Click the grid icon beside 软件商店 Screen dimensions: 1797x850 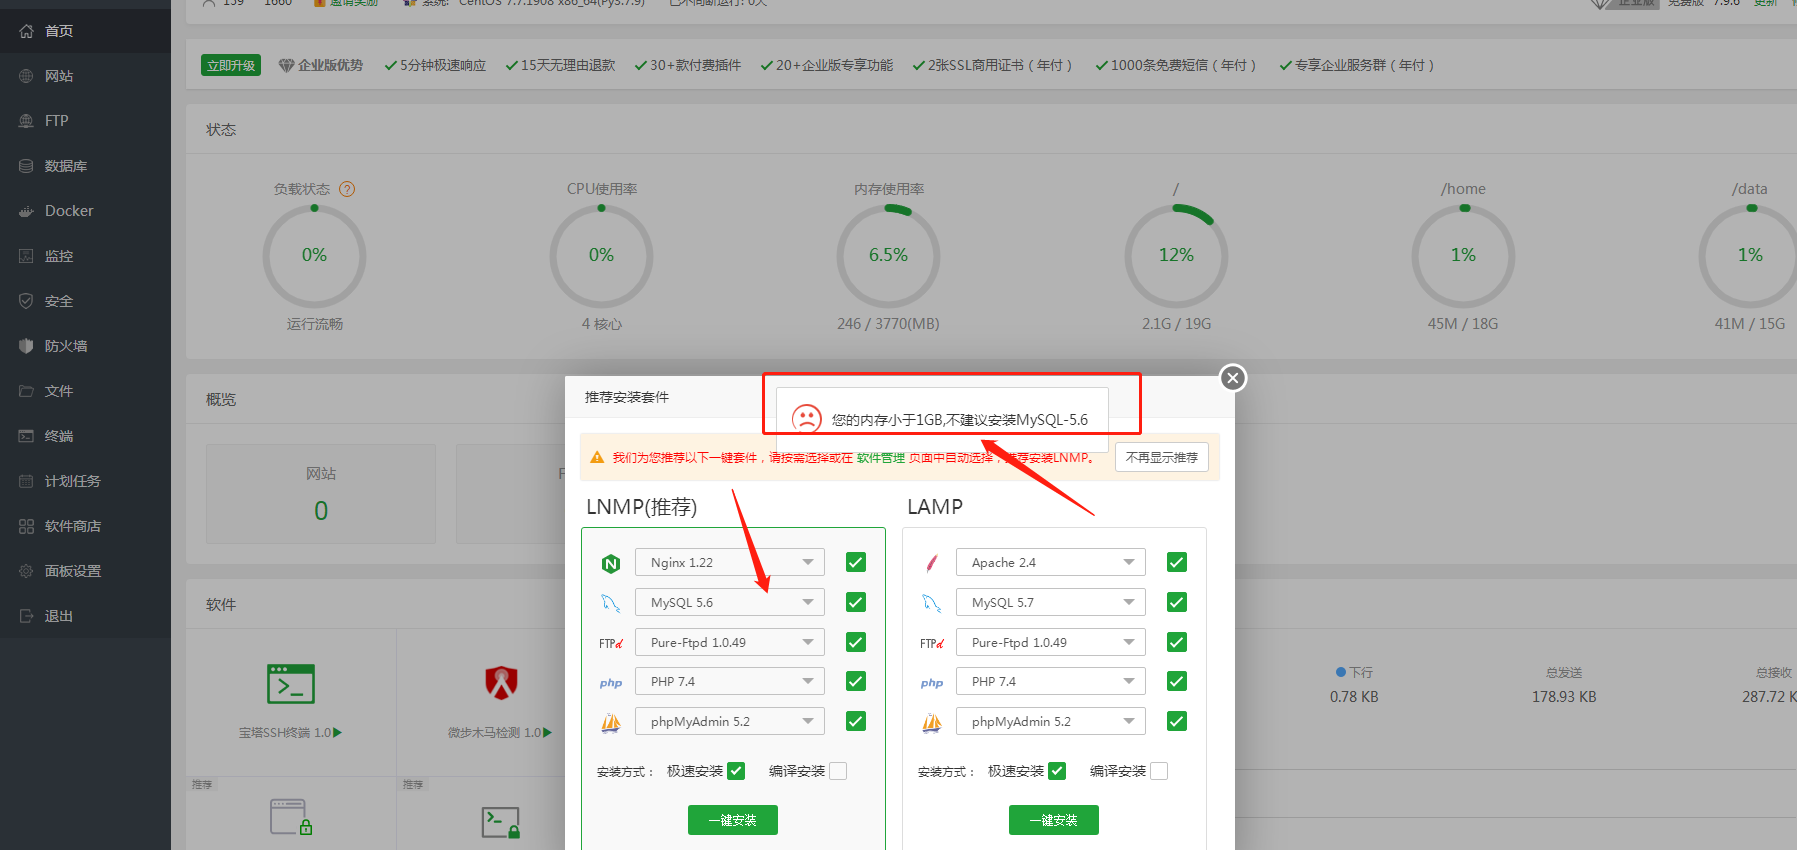point(26,526)
